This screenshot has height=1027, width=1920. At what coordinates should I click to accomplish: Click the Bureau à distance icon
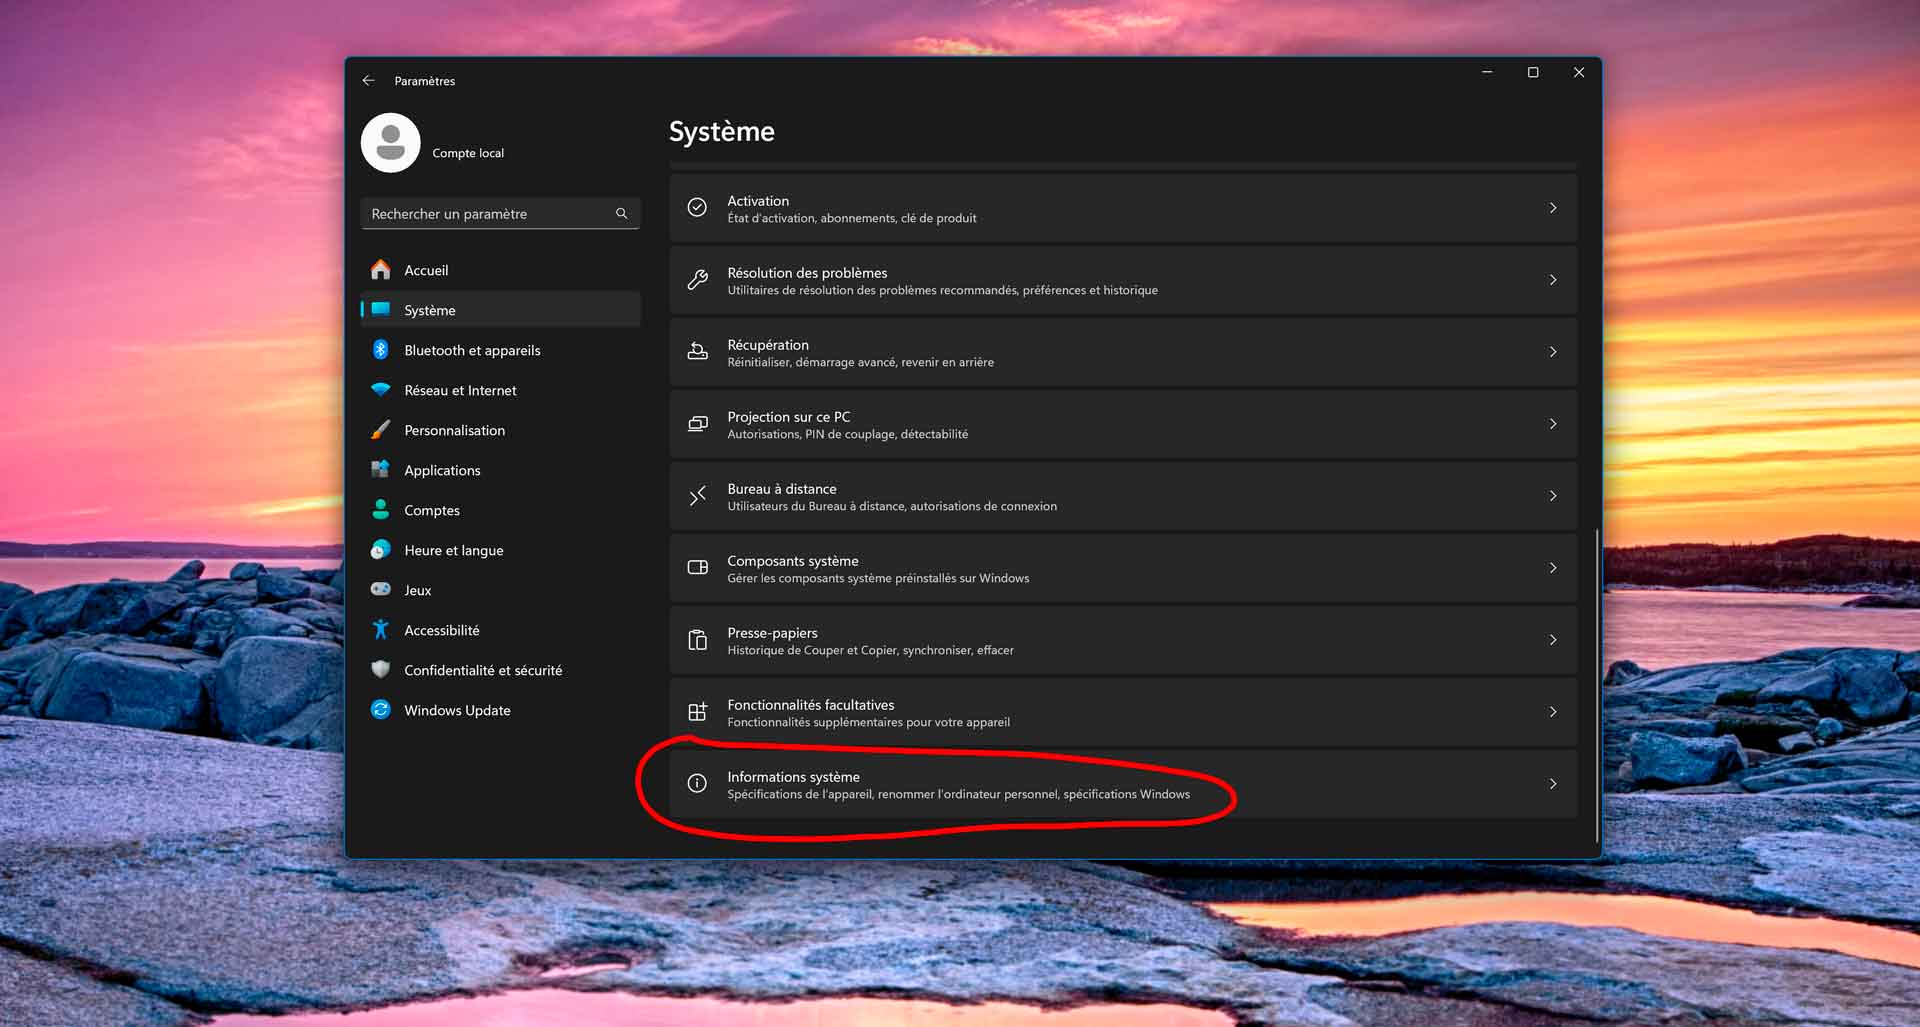697,496
